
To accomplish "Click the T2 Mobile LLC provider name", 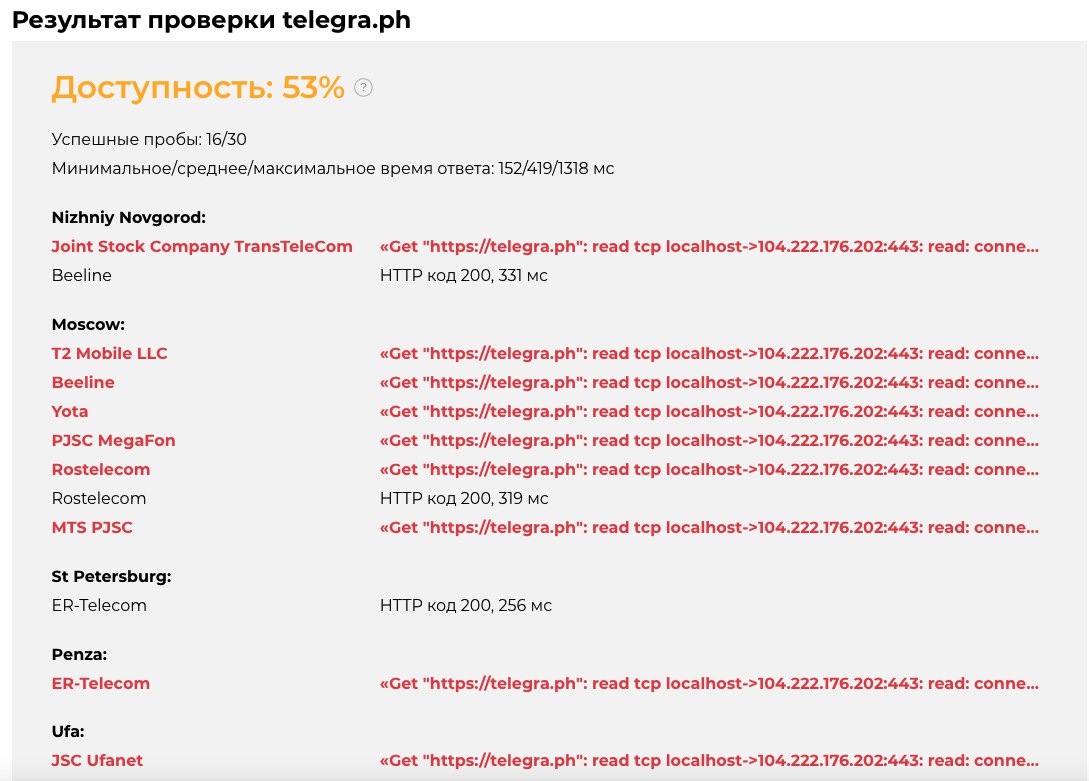I will [109, 353].
